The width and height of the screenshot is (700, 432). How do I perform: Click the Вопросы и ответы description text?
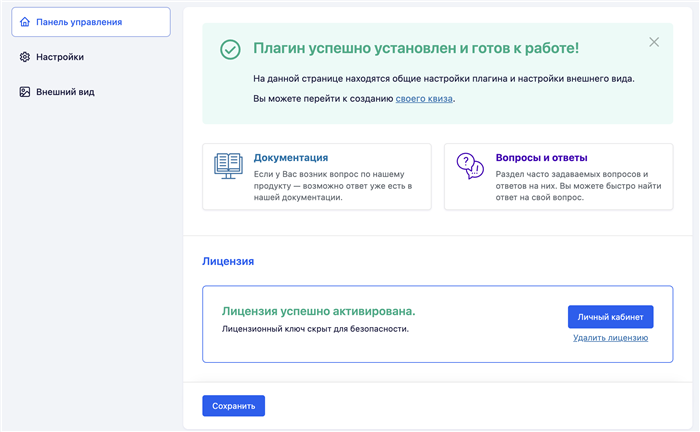point(578,186)
